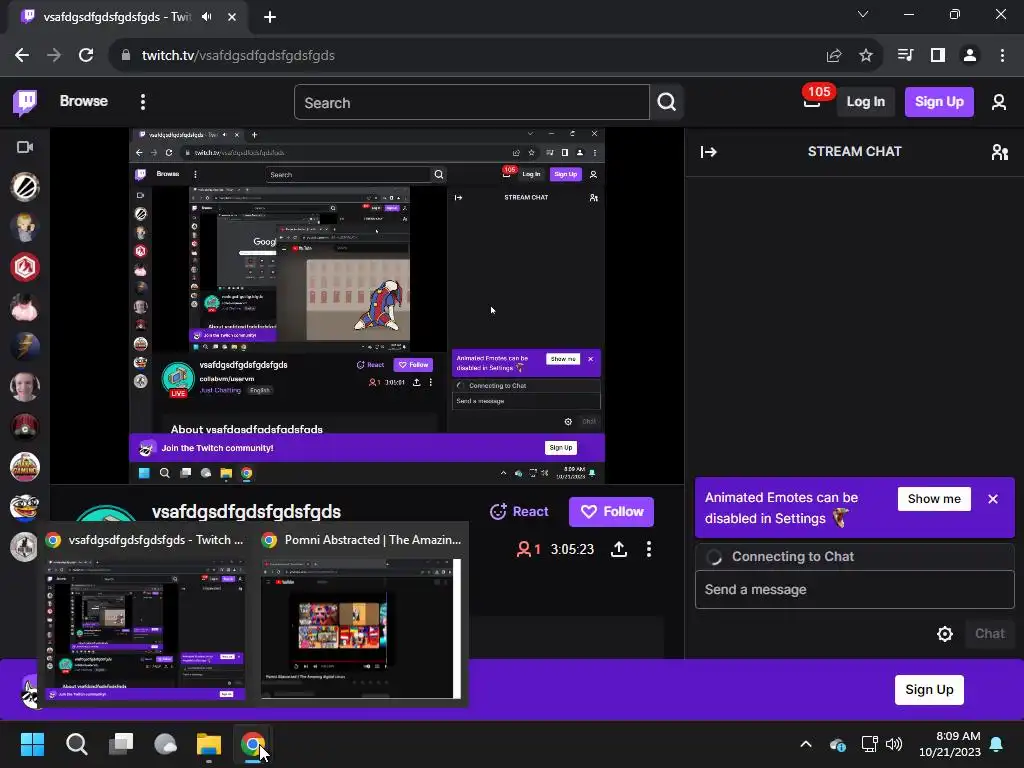The image size is (1024, 768).
Task: Click the Log In button
Action: 865,102
